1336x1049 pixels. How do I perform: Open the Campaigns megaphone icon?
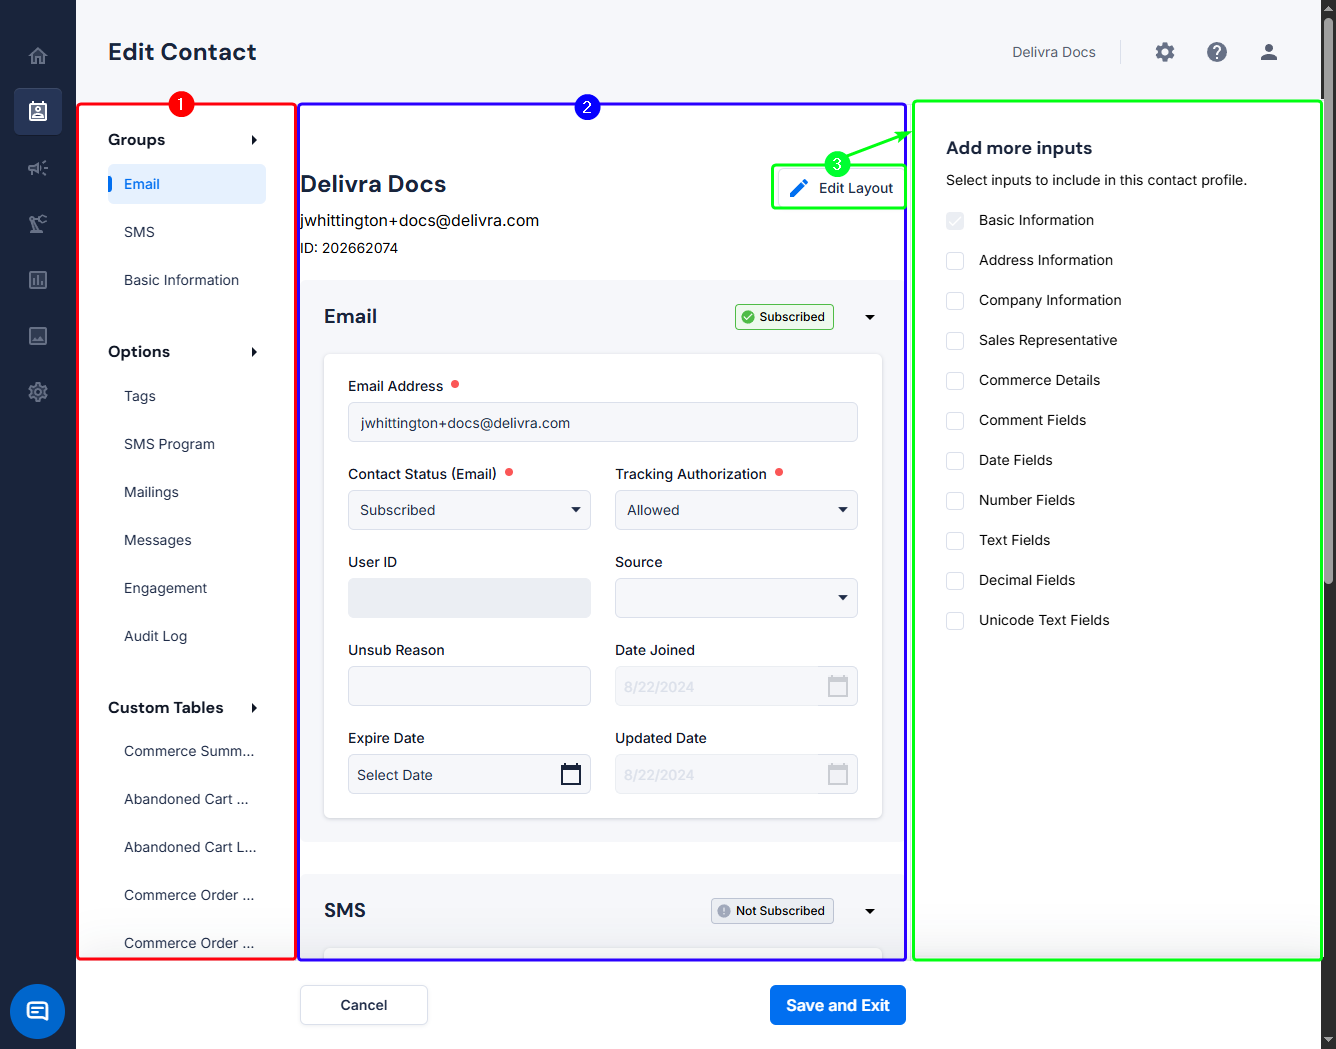(38, 168)
